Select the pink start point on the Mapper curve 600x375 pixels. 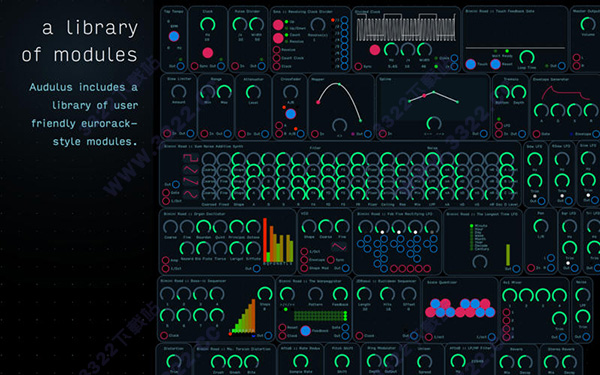click(x=318, y=102)
